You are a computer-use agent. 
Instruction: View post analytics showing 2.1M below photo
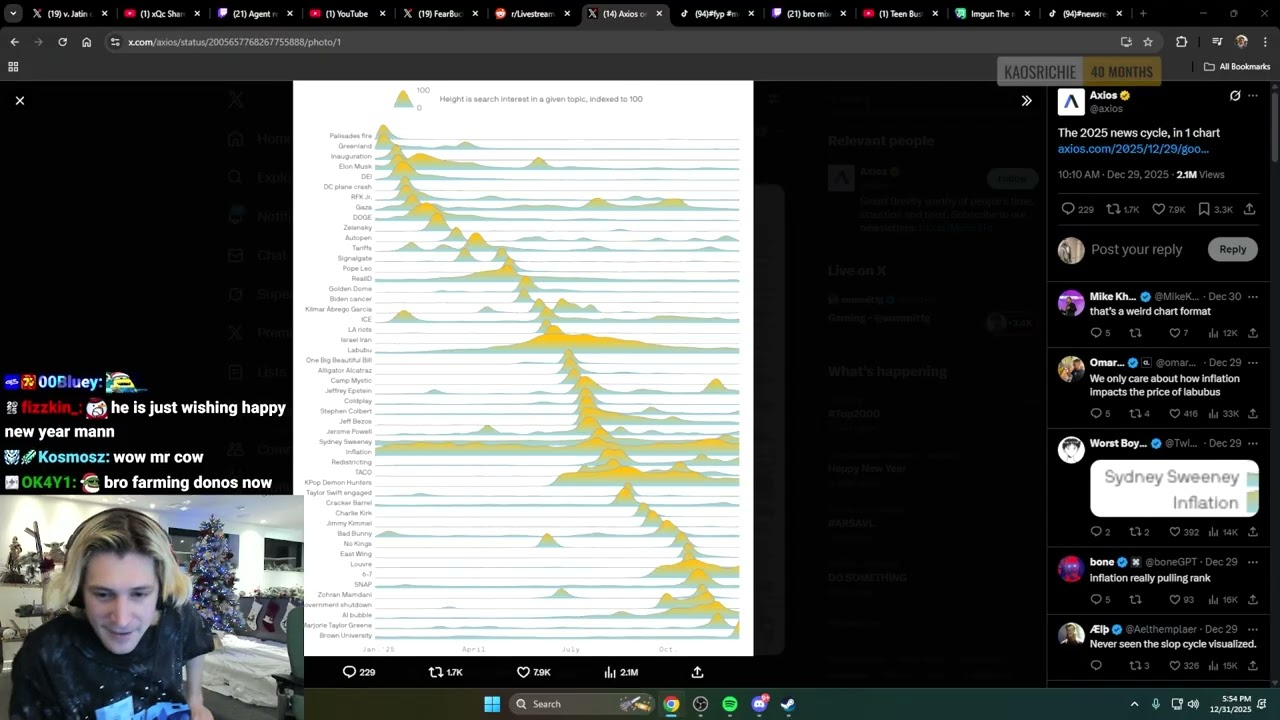coord(621,672)
